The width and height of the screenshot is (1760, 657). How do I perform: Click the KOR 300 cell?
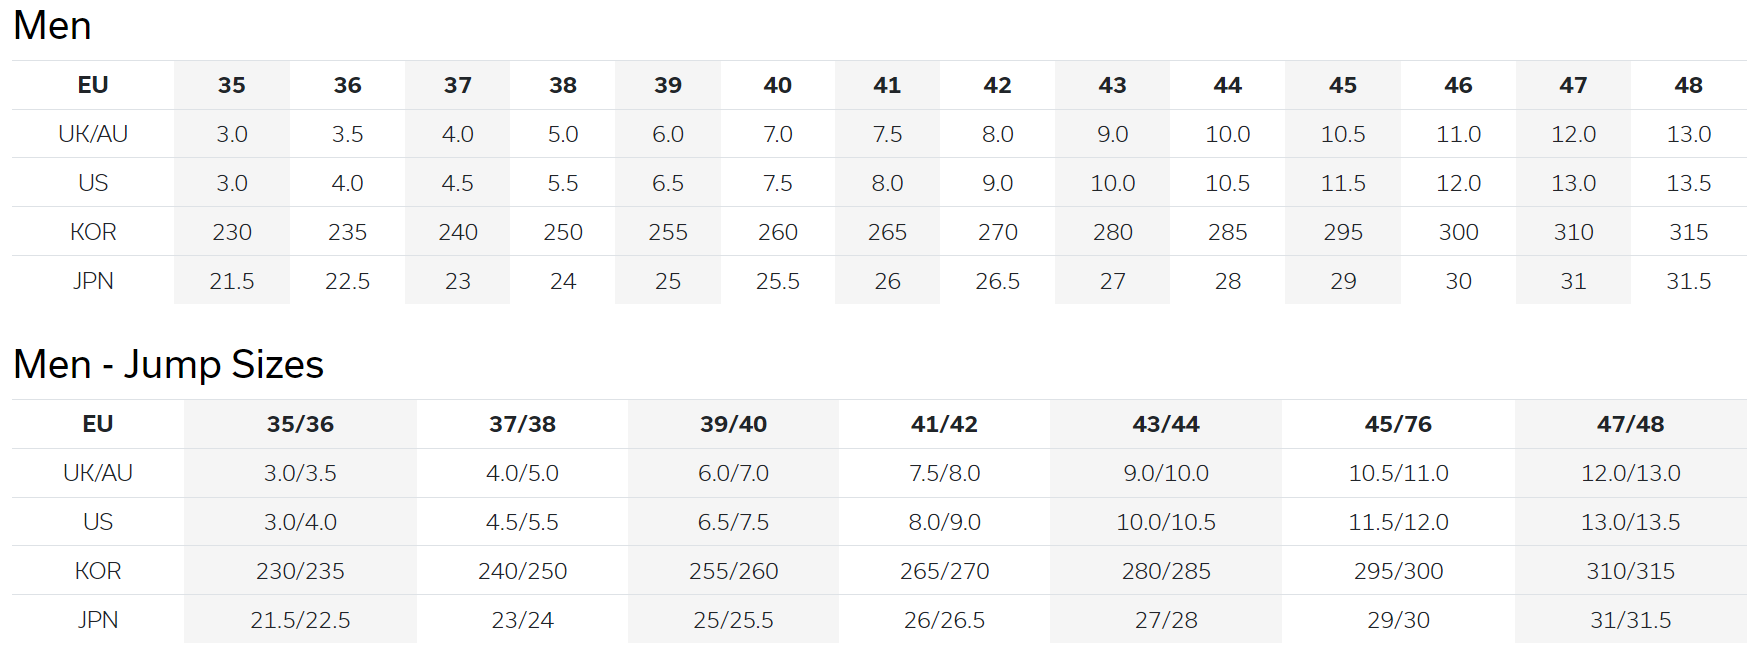(1458, 232)
